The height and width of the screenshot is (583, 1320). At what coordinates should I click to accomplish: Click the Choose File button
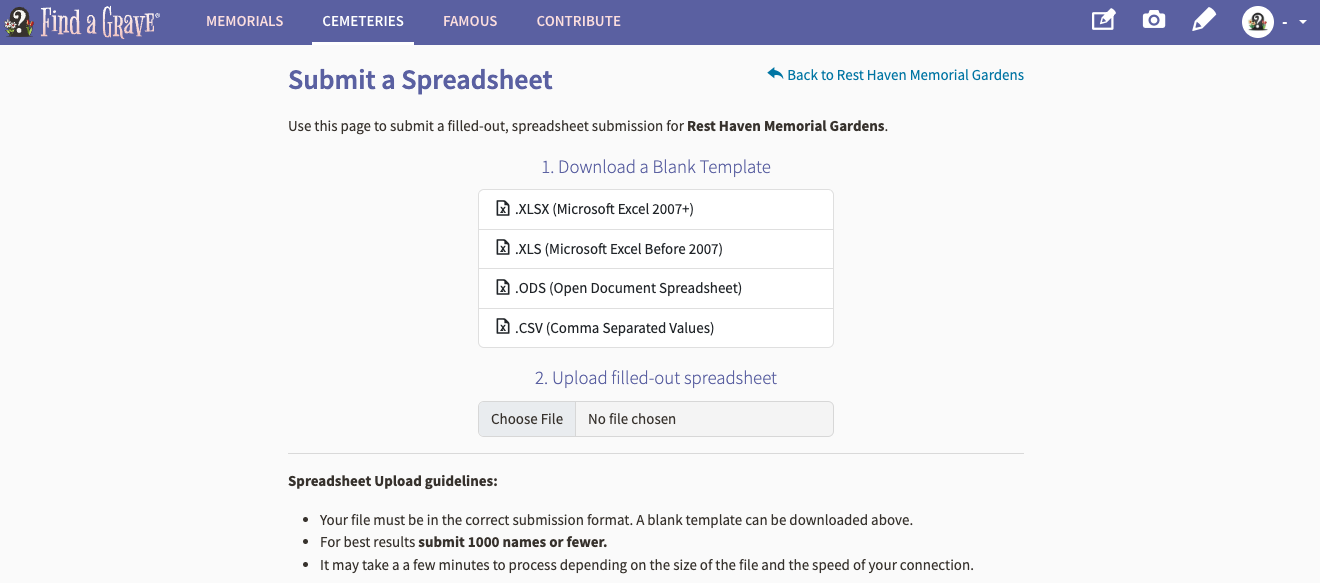(x=527, y=419)
